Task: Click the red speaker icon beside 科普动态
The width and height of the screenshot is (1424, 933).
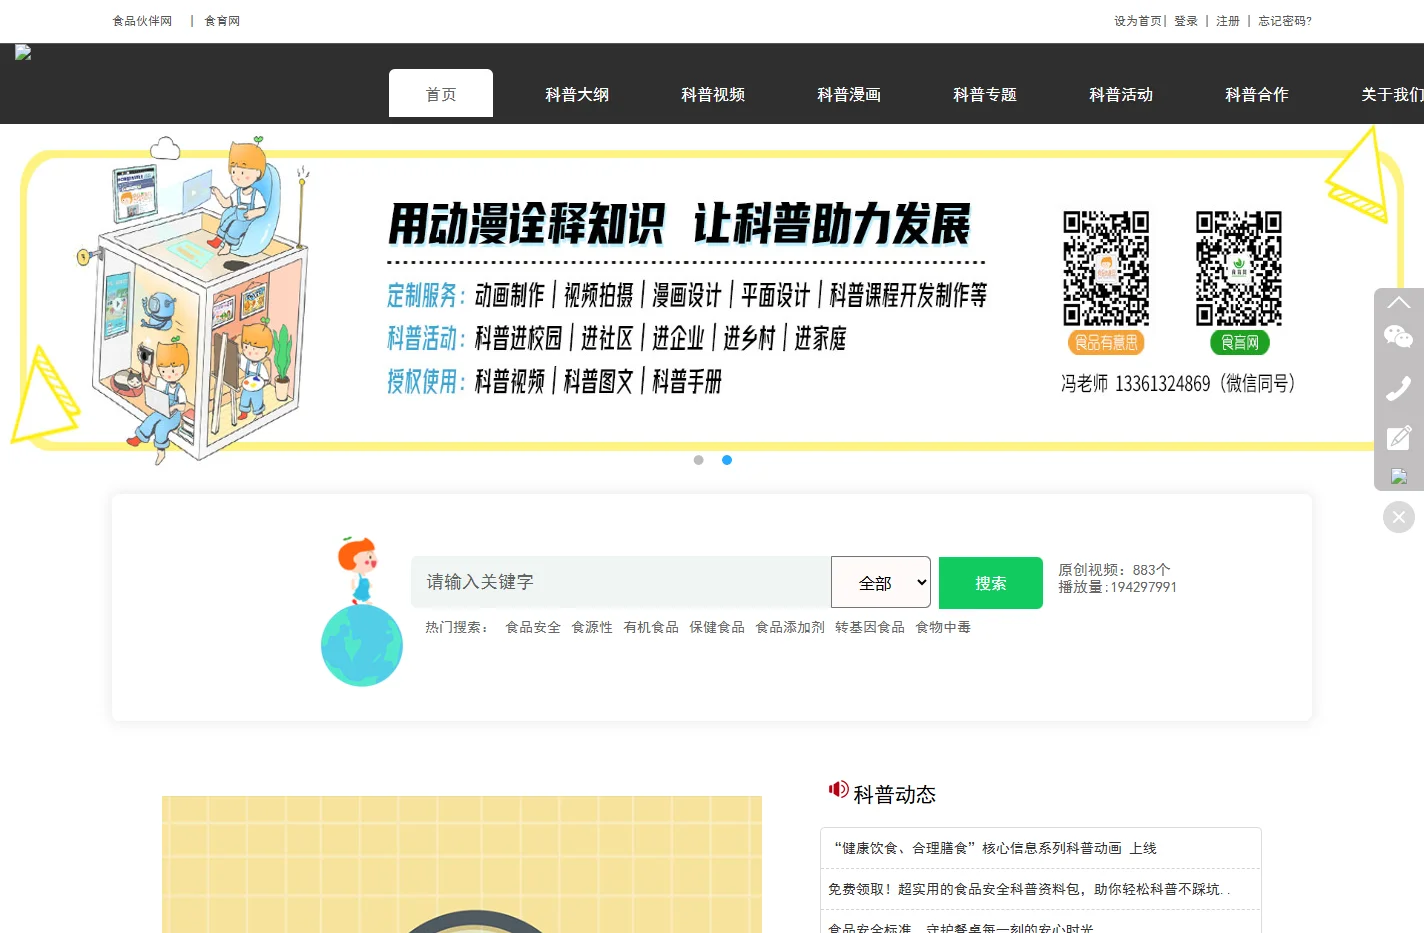Action: [x=838, y=789]
